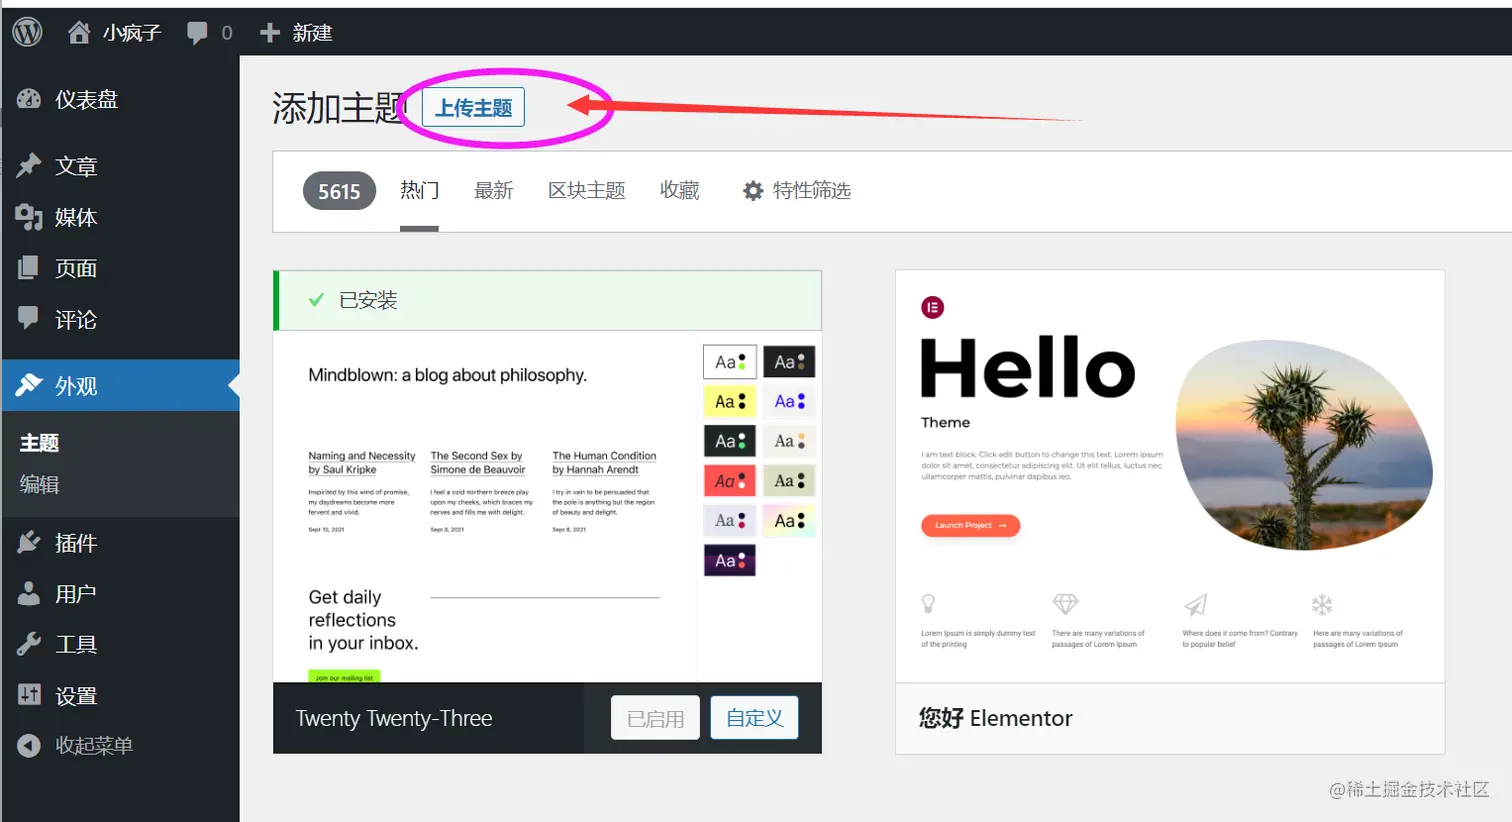
Task: Click the 5615 theme count badge
Action: click(339, 191)
